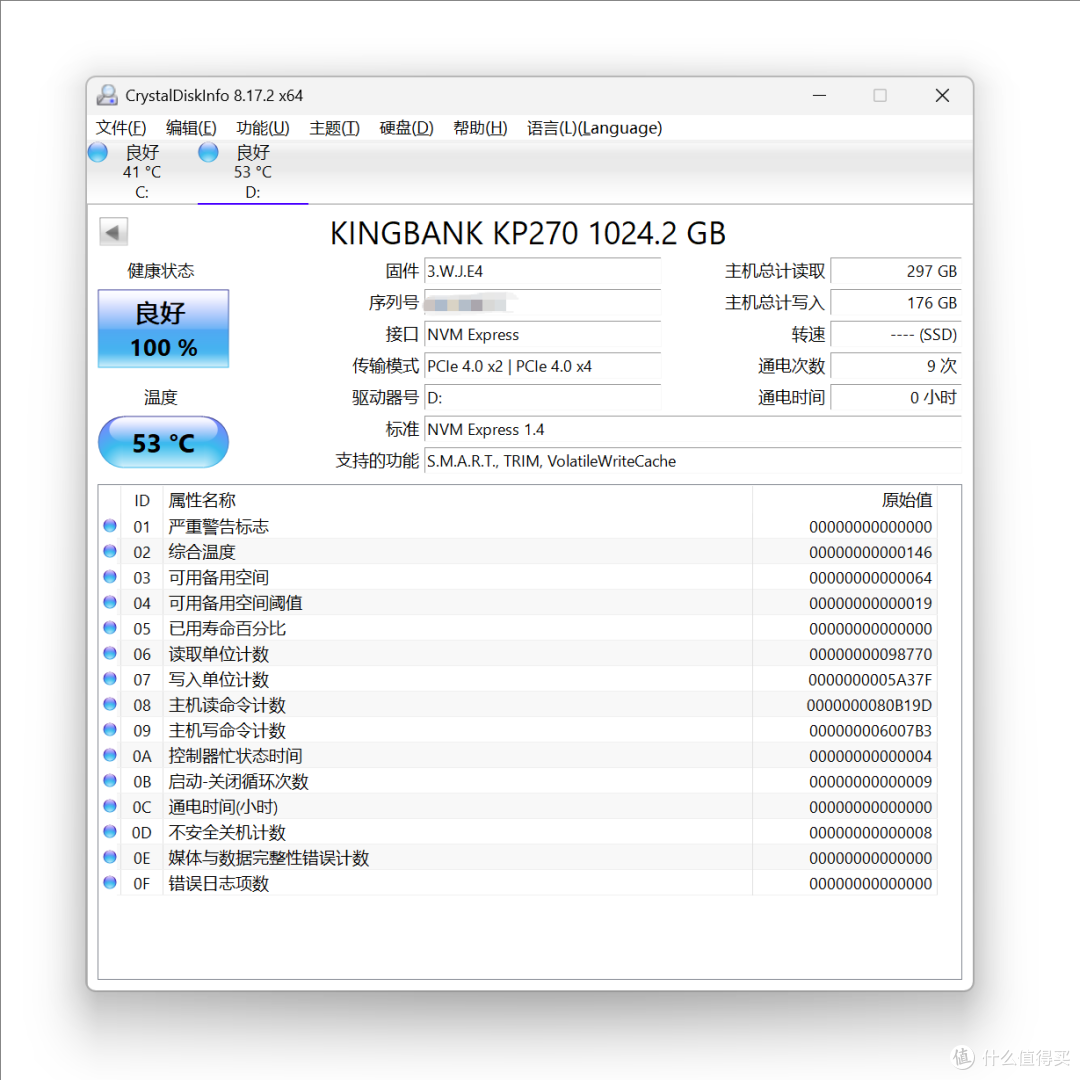Click host total reads value 297 GB
This screenshot has width=1080, height=1080.
[896, 271]
